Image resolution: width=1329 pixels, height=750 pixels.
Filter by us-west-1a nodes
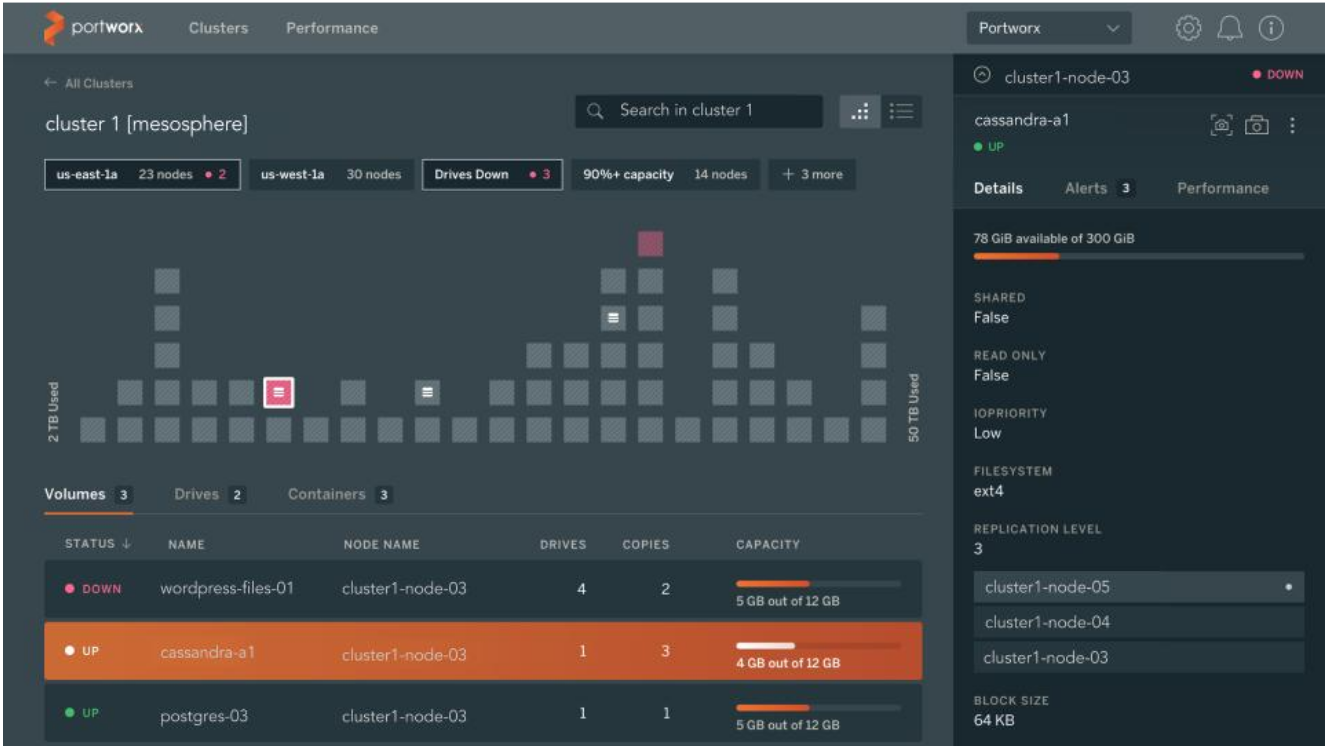coord(330,174)
